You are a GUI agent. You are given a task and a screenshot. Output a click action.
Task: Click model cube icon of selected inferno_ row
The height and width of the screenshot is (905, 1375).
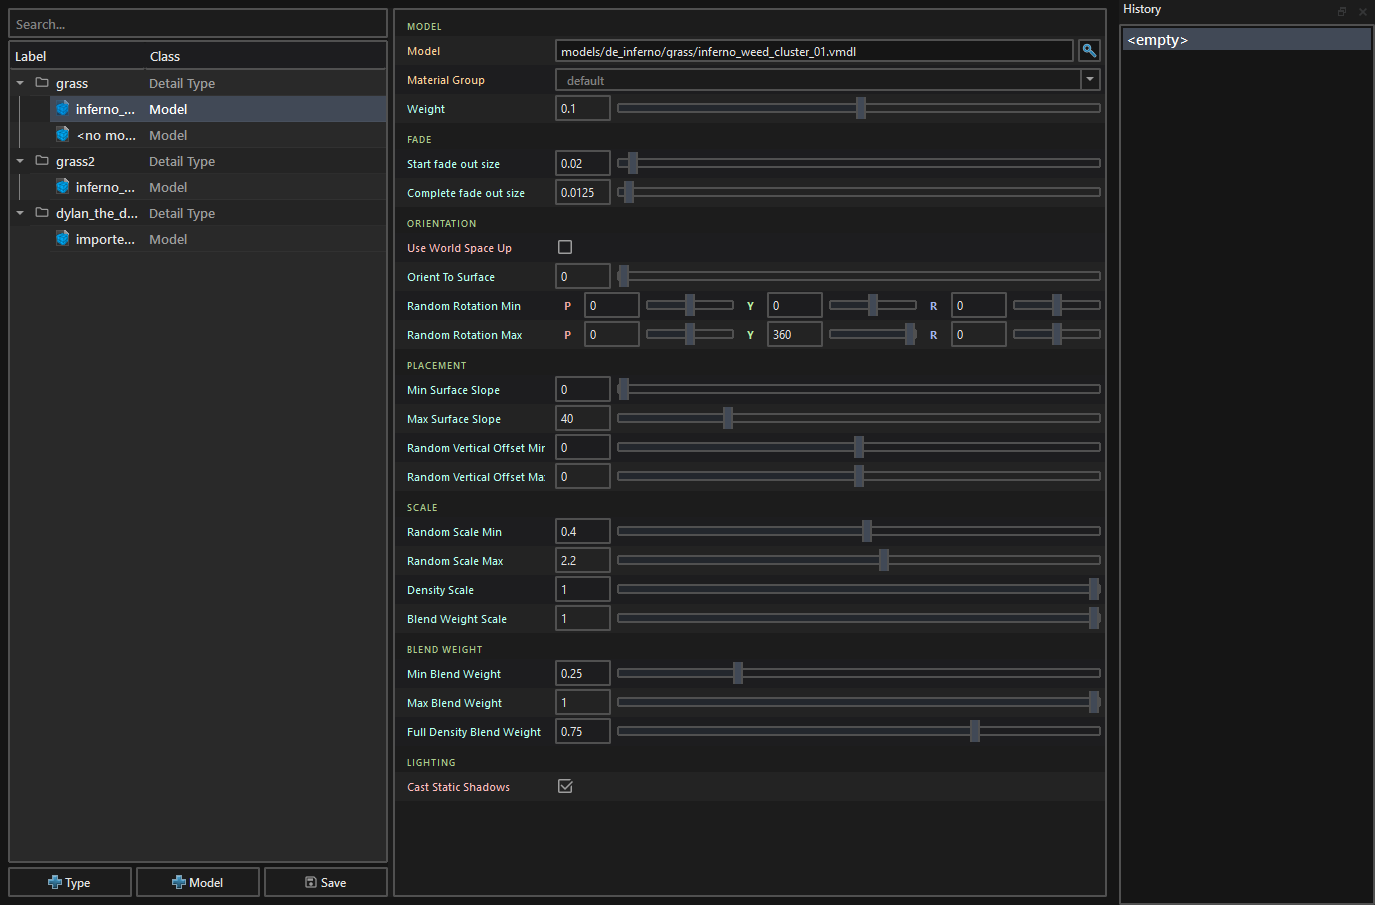coord(63,109)
